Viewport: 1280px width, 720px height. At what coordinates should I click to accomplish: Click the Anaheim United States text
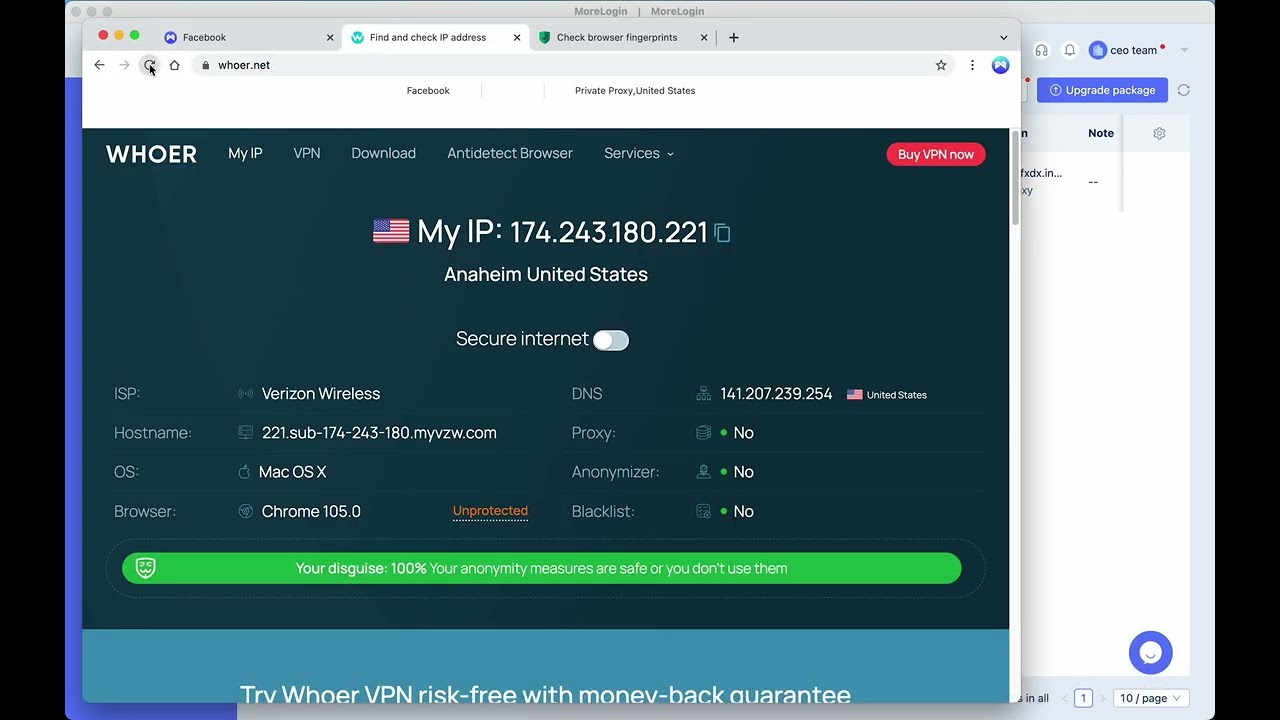[x=546, y=274]
